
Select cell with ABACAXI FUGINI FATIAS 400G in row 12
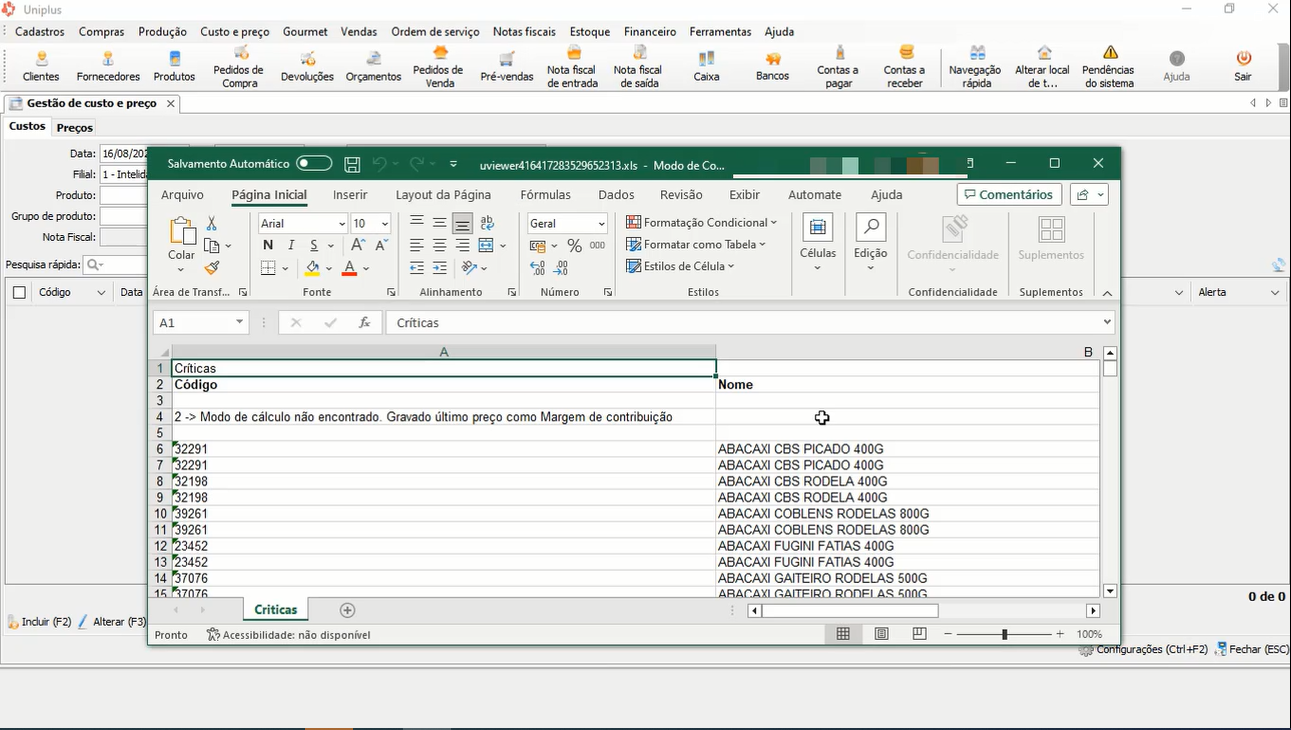coord(907,546)
